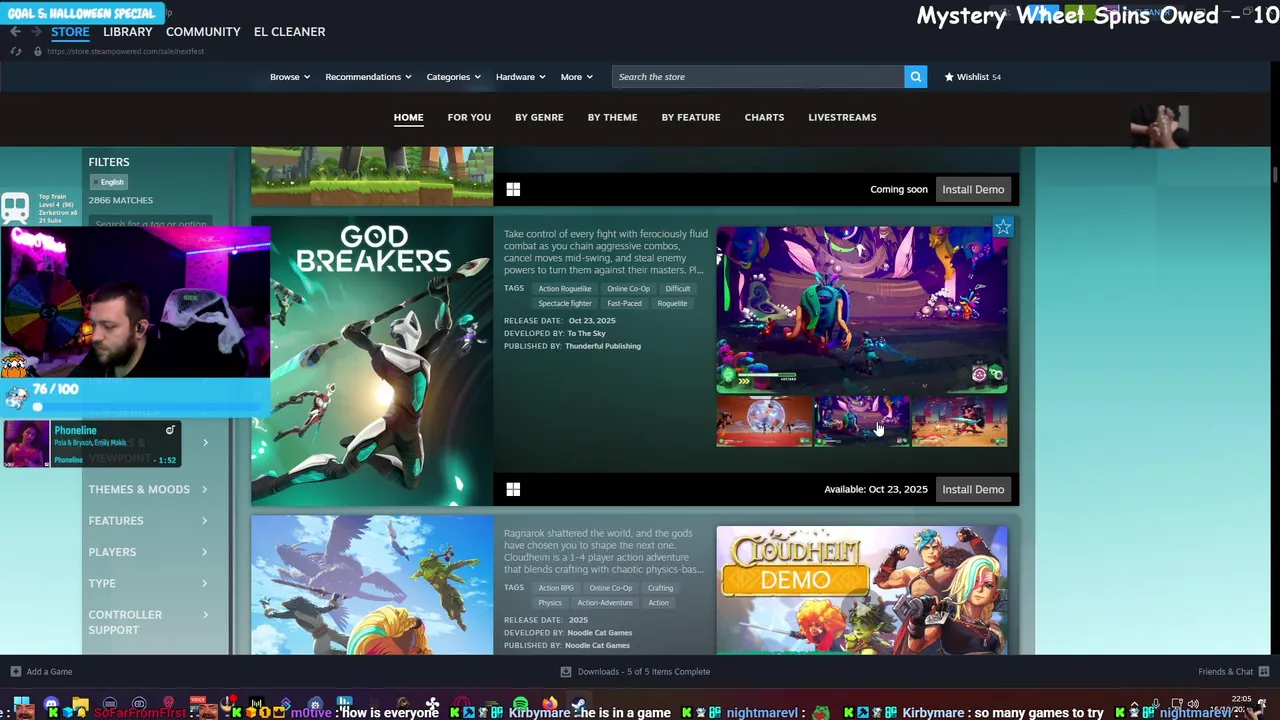
Task: Open the Cloudheim Demo banner image
Action: coord(862,590)
